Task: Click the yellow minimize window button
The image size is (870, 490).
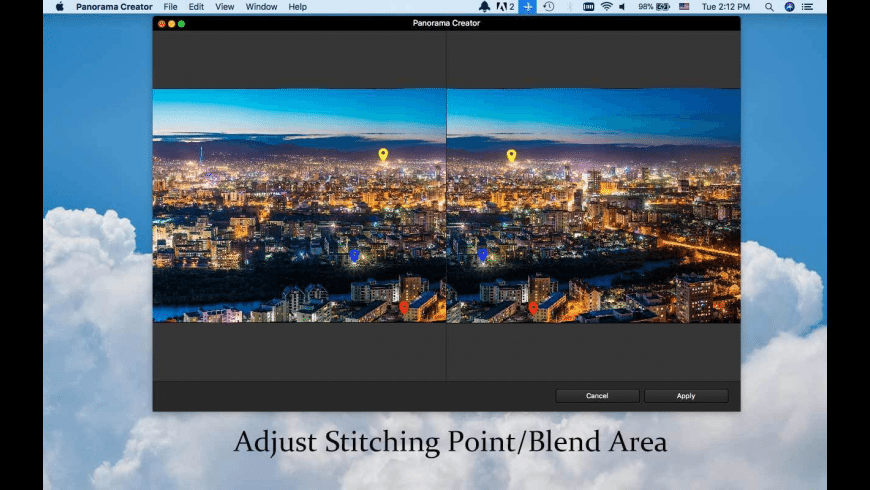Action: coord(171,24)
